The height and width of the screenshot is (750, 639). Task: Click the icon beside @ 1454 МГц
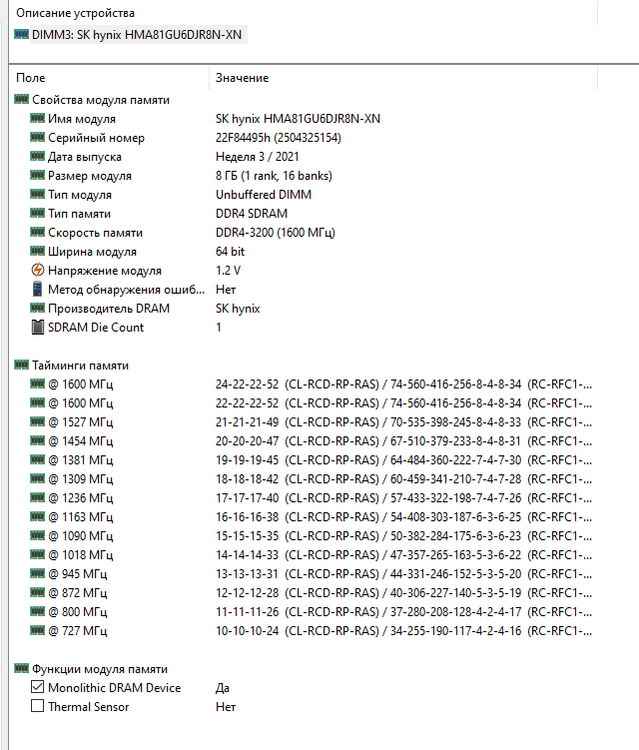pos(37,441)
